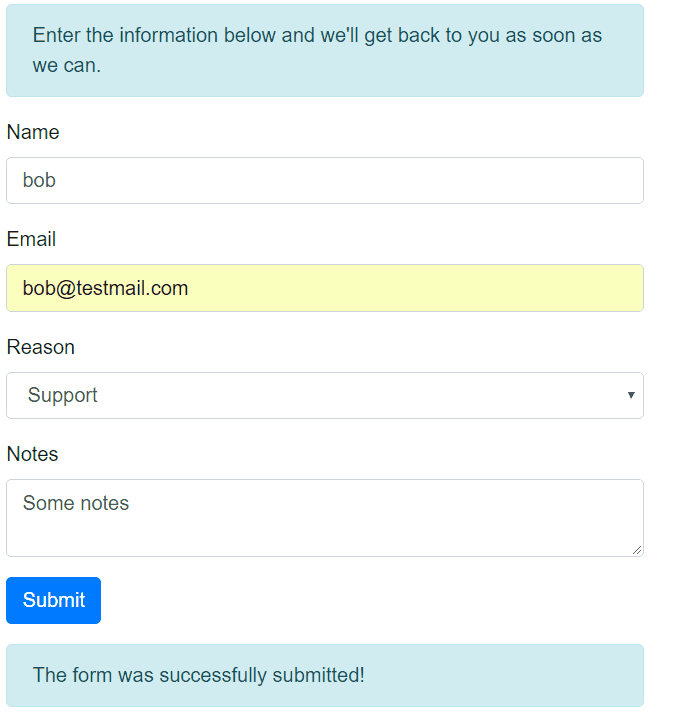Click the 'Name' field label
This screenshot has width=697, height=714.
pyautogui.click(x=33, y=132)
